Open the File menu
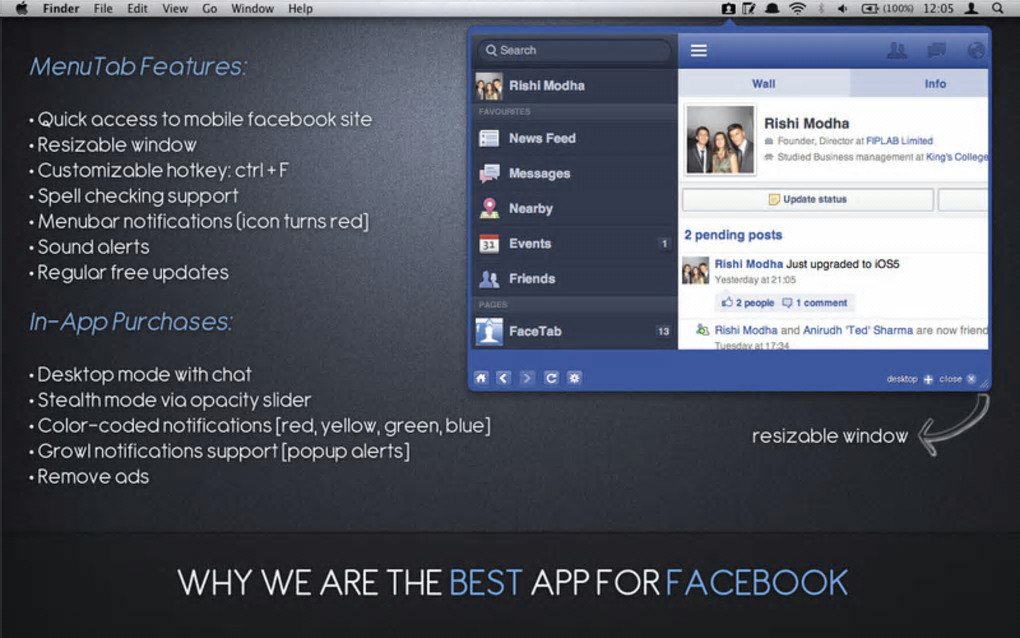 click(x=103, y=8)
